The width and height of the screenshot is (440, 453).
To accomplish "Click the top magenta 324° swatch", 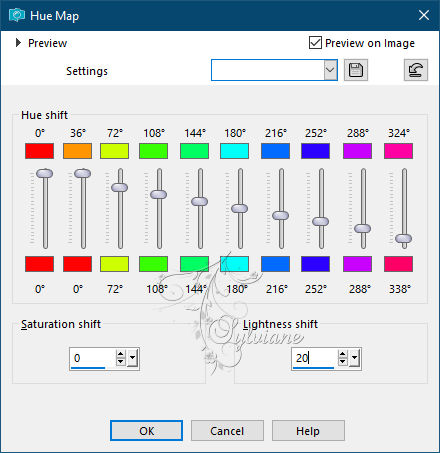I will (398, 151).
